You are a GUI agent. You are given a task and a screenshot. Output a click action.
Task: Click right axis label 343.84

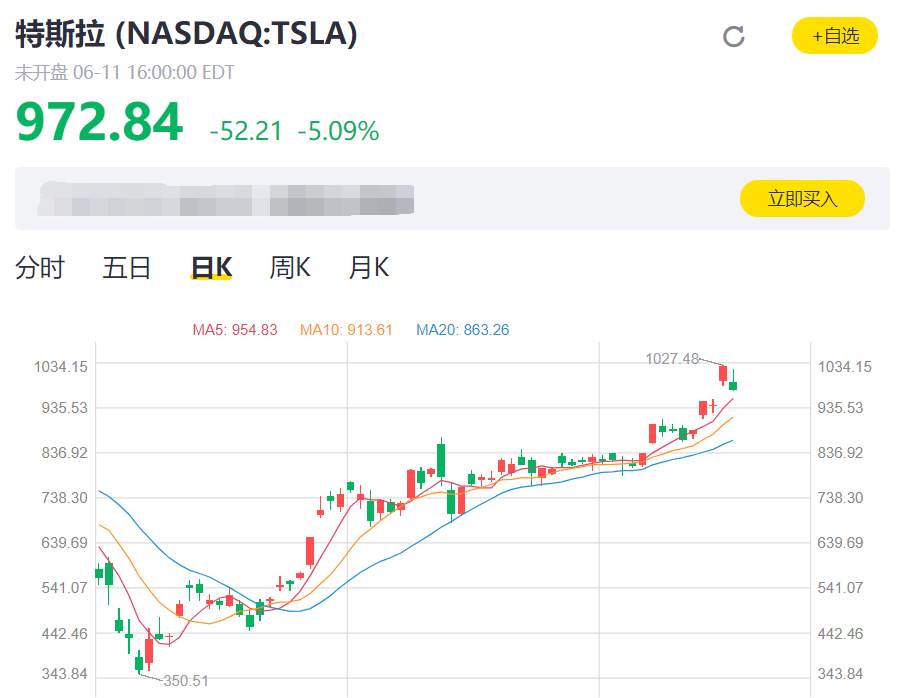pyautogui.click(x=840, y=673)
